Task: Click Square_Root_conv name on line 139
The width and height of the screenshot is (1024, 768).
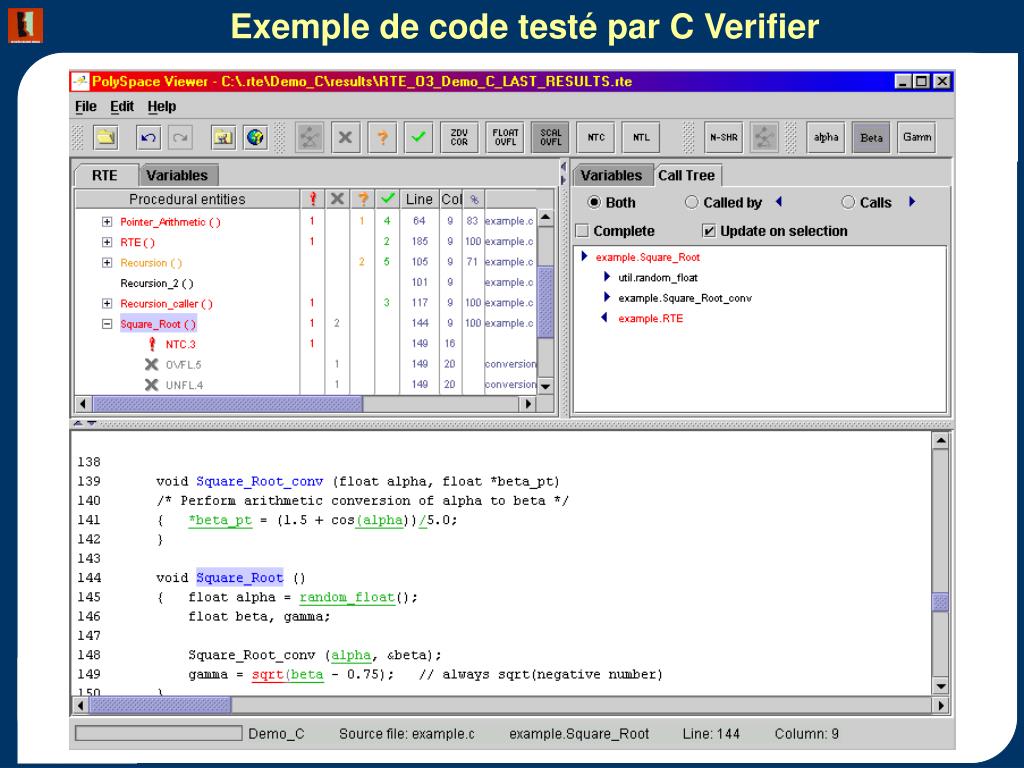Action: 259,481
